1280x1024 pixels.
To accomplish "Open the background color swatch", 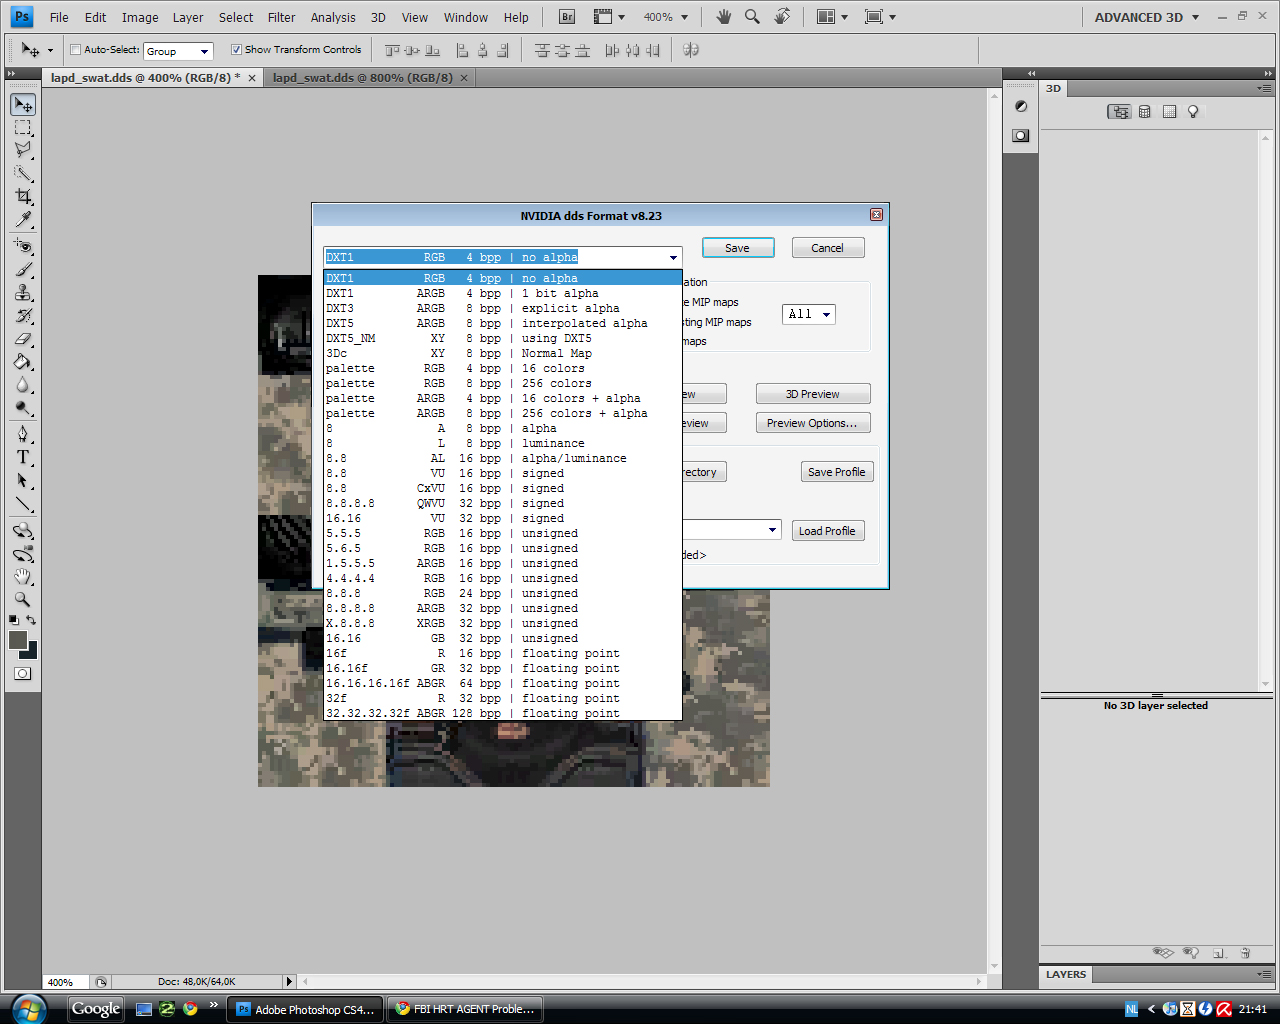I will pyautogui.click(x=32, y=653).
